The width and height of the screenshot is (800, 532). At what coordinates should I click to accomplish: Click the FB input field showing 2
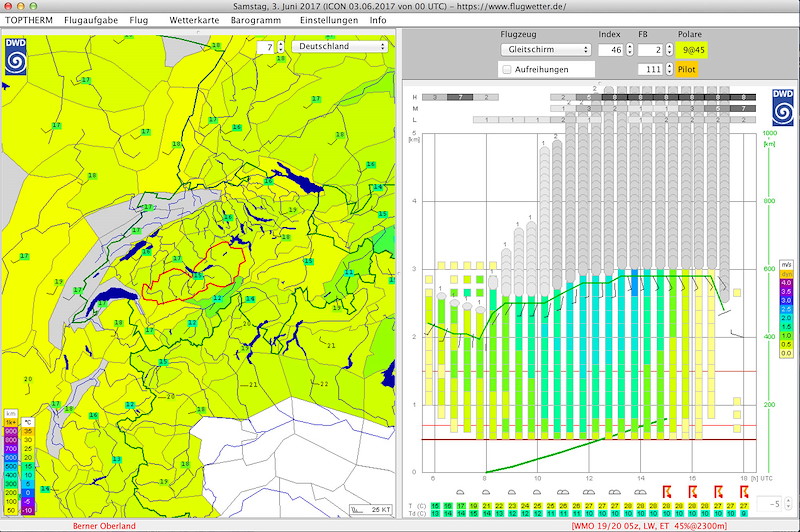coord(651,49)
